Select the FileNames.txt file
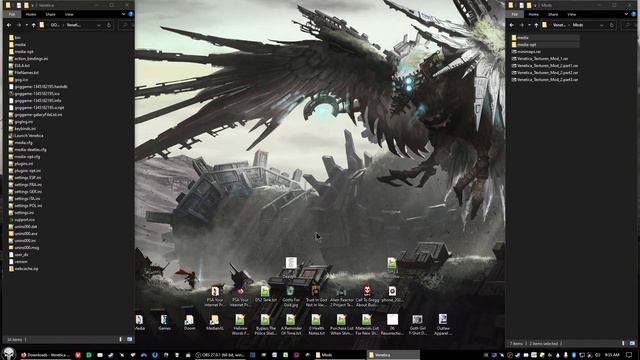 [x=24, y=73]
